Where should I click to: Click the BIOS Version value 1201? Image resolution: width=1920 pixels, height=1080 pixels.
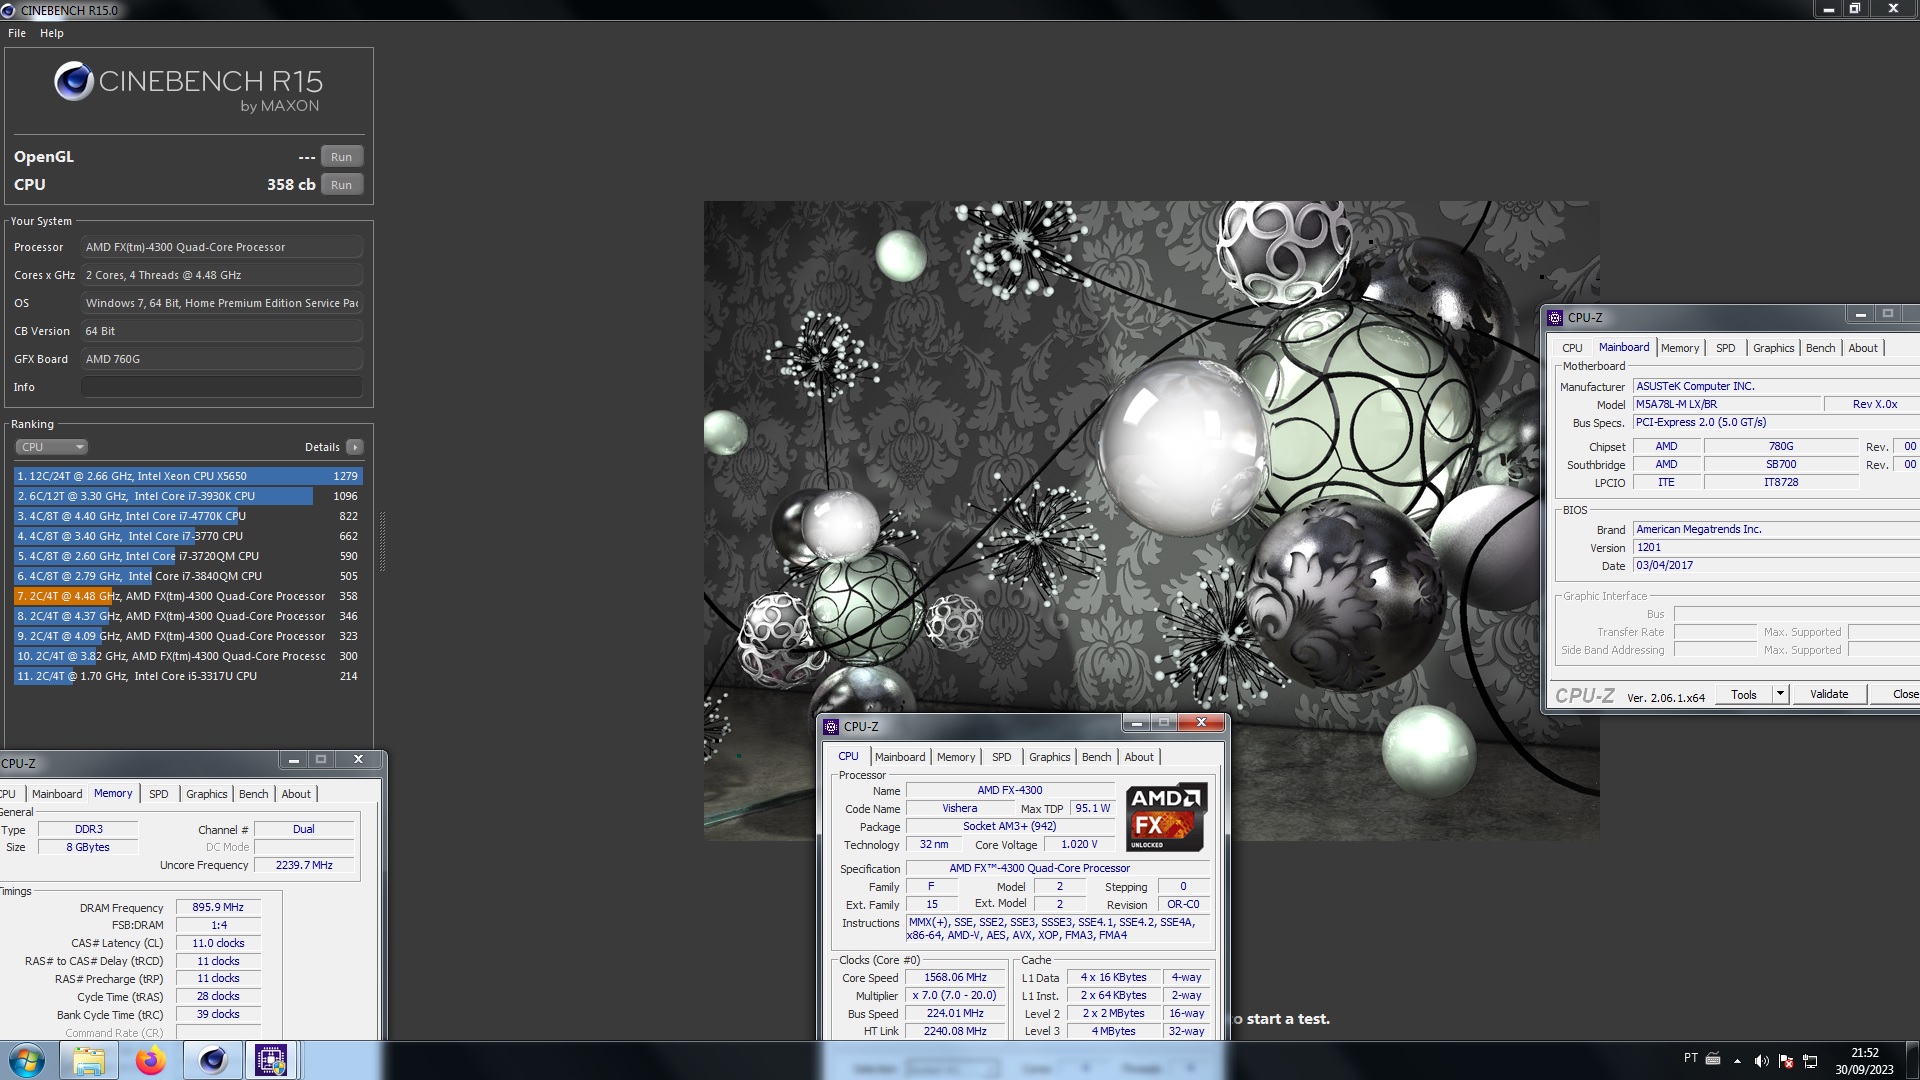1776,548
